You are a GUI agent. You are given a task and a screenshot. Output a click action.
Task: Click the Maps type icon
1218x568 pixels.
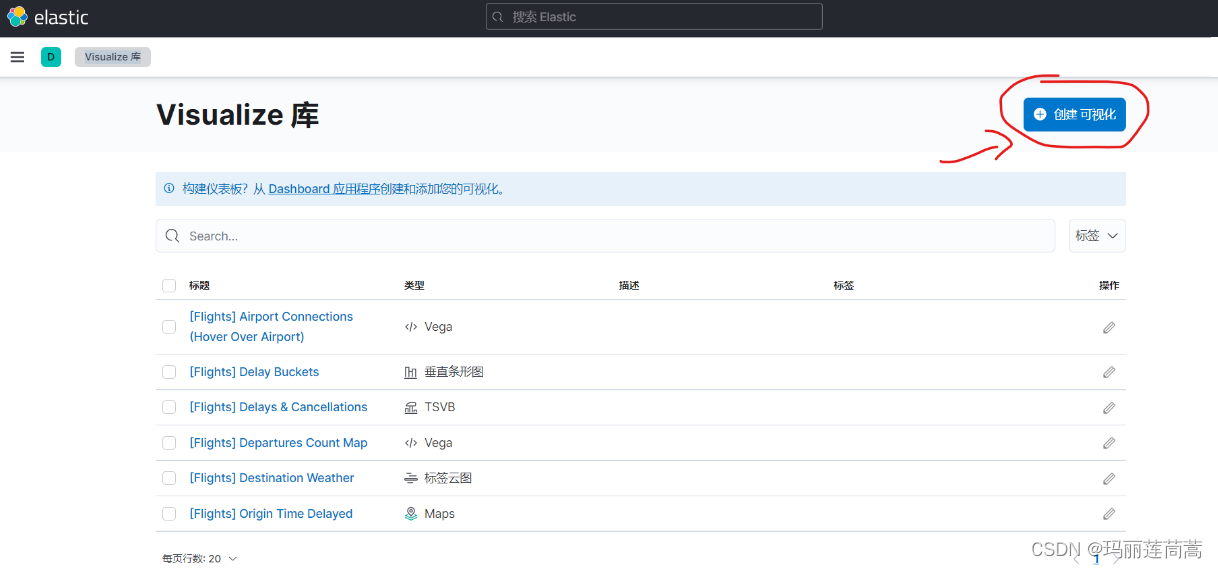coord(411,514)
